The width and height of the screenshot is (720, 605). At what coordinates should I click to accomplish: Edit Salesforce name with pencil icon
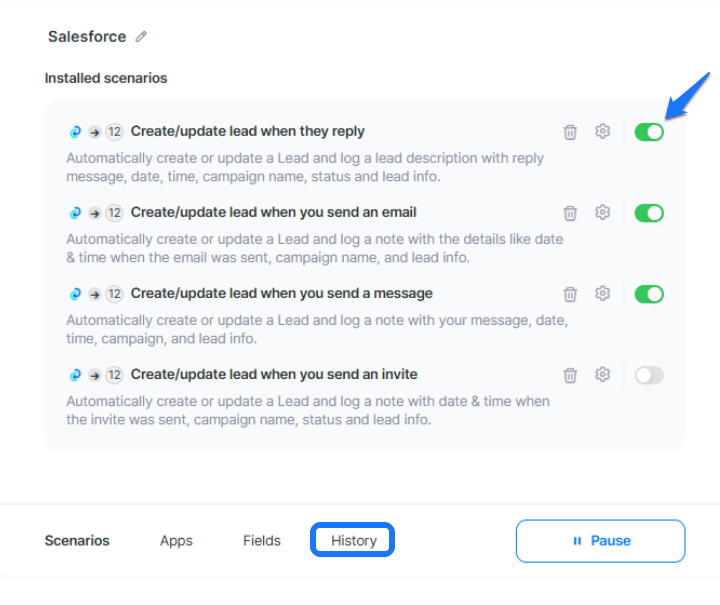pos(141,37)
